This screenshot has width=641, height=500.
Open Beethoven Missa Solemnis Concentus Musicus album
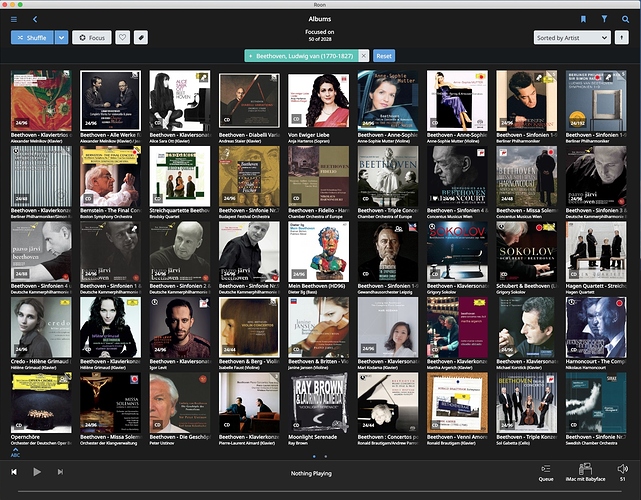tap(527, 176)
